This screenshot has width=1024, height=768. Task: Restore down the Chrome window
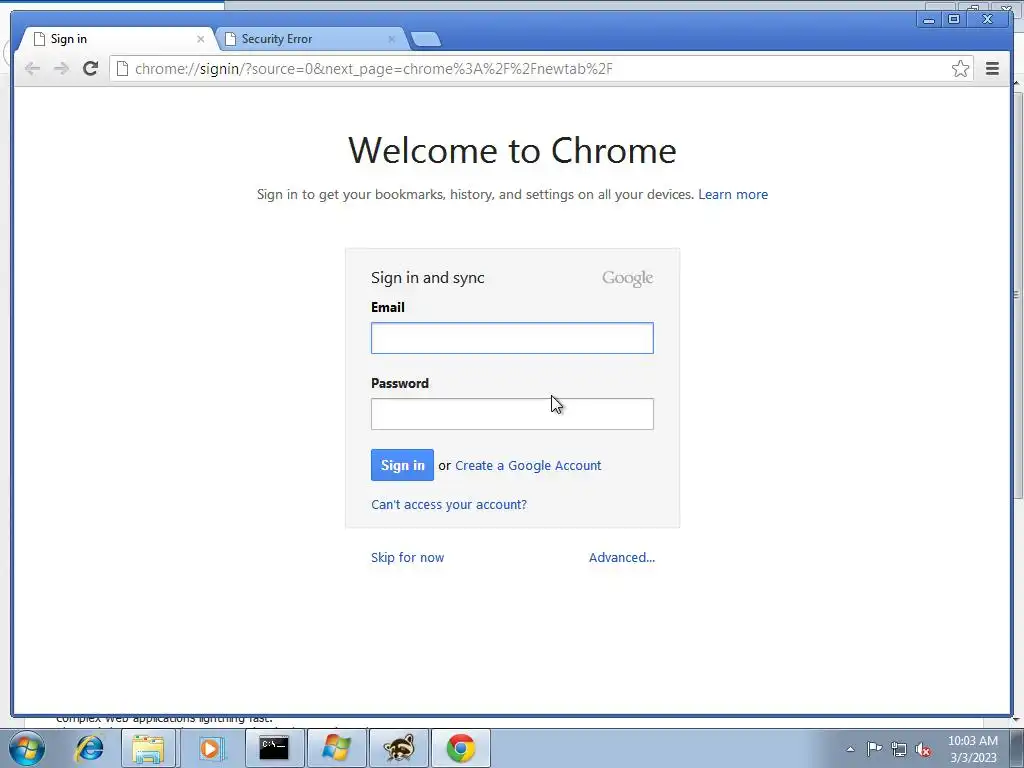(x=953, y=20)
